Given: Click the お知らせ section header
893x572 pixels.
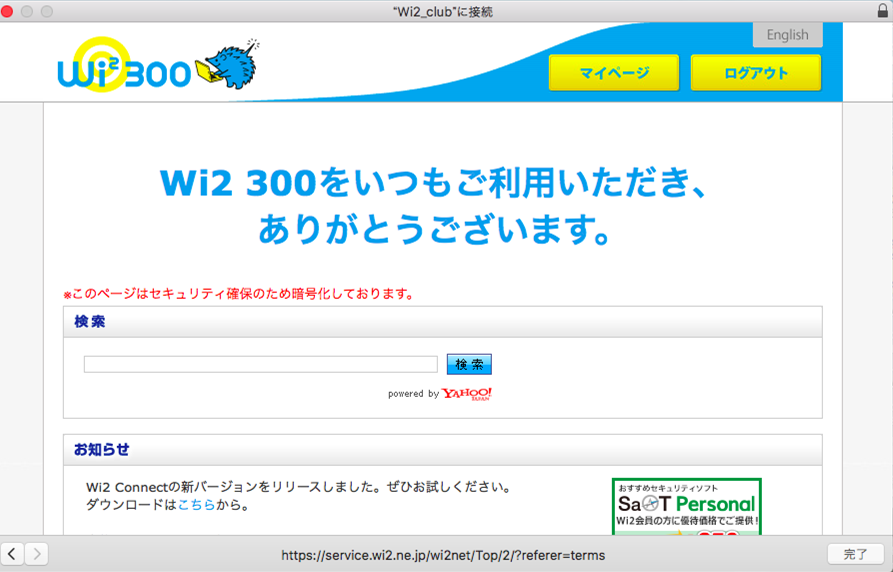Looking at the screenshot, I should (443, 450).
